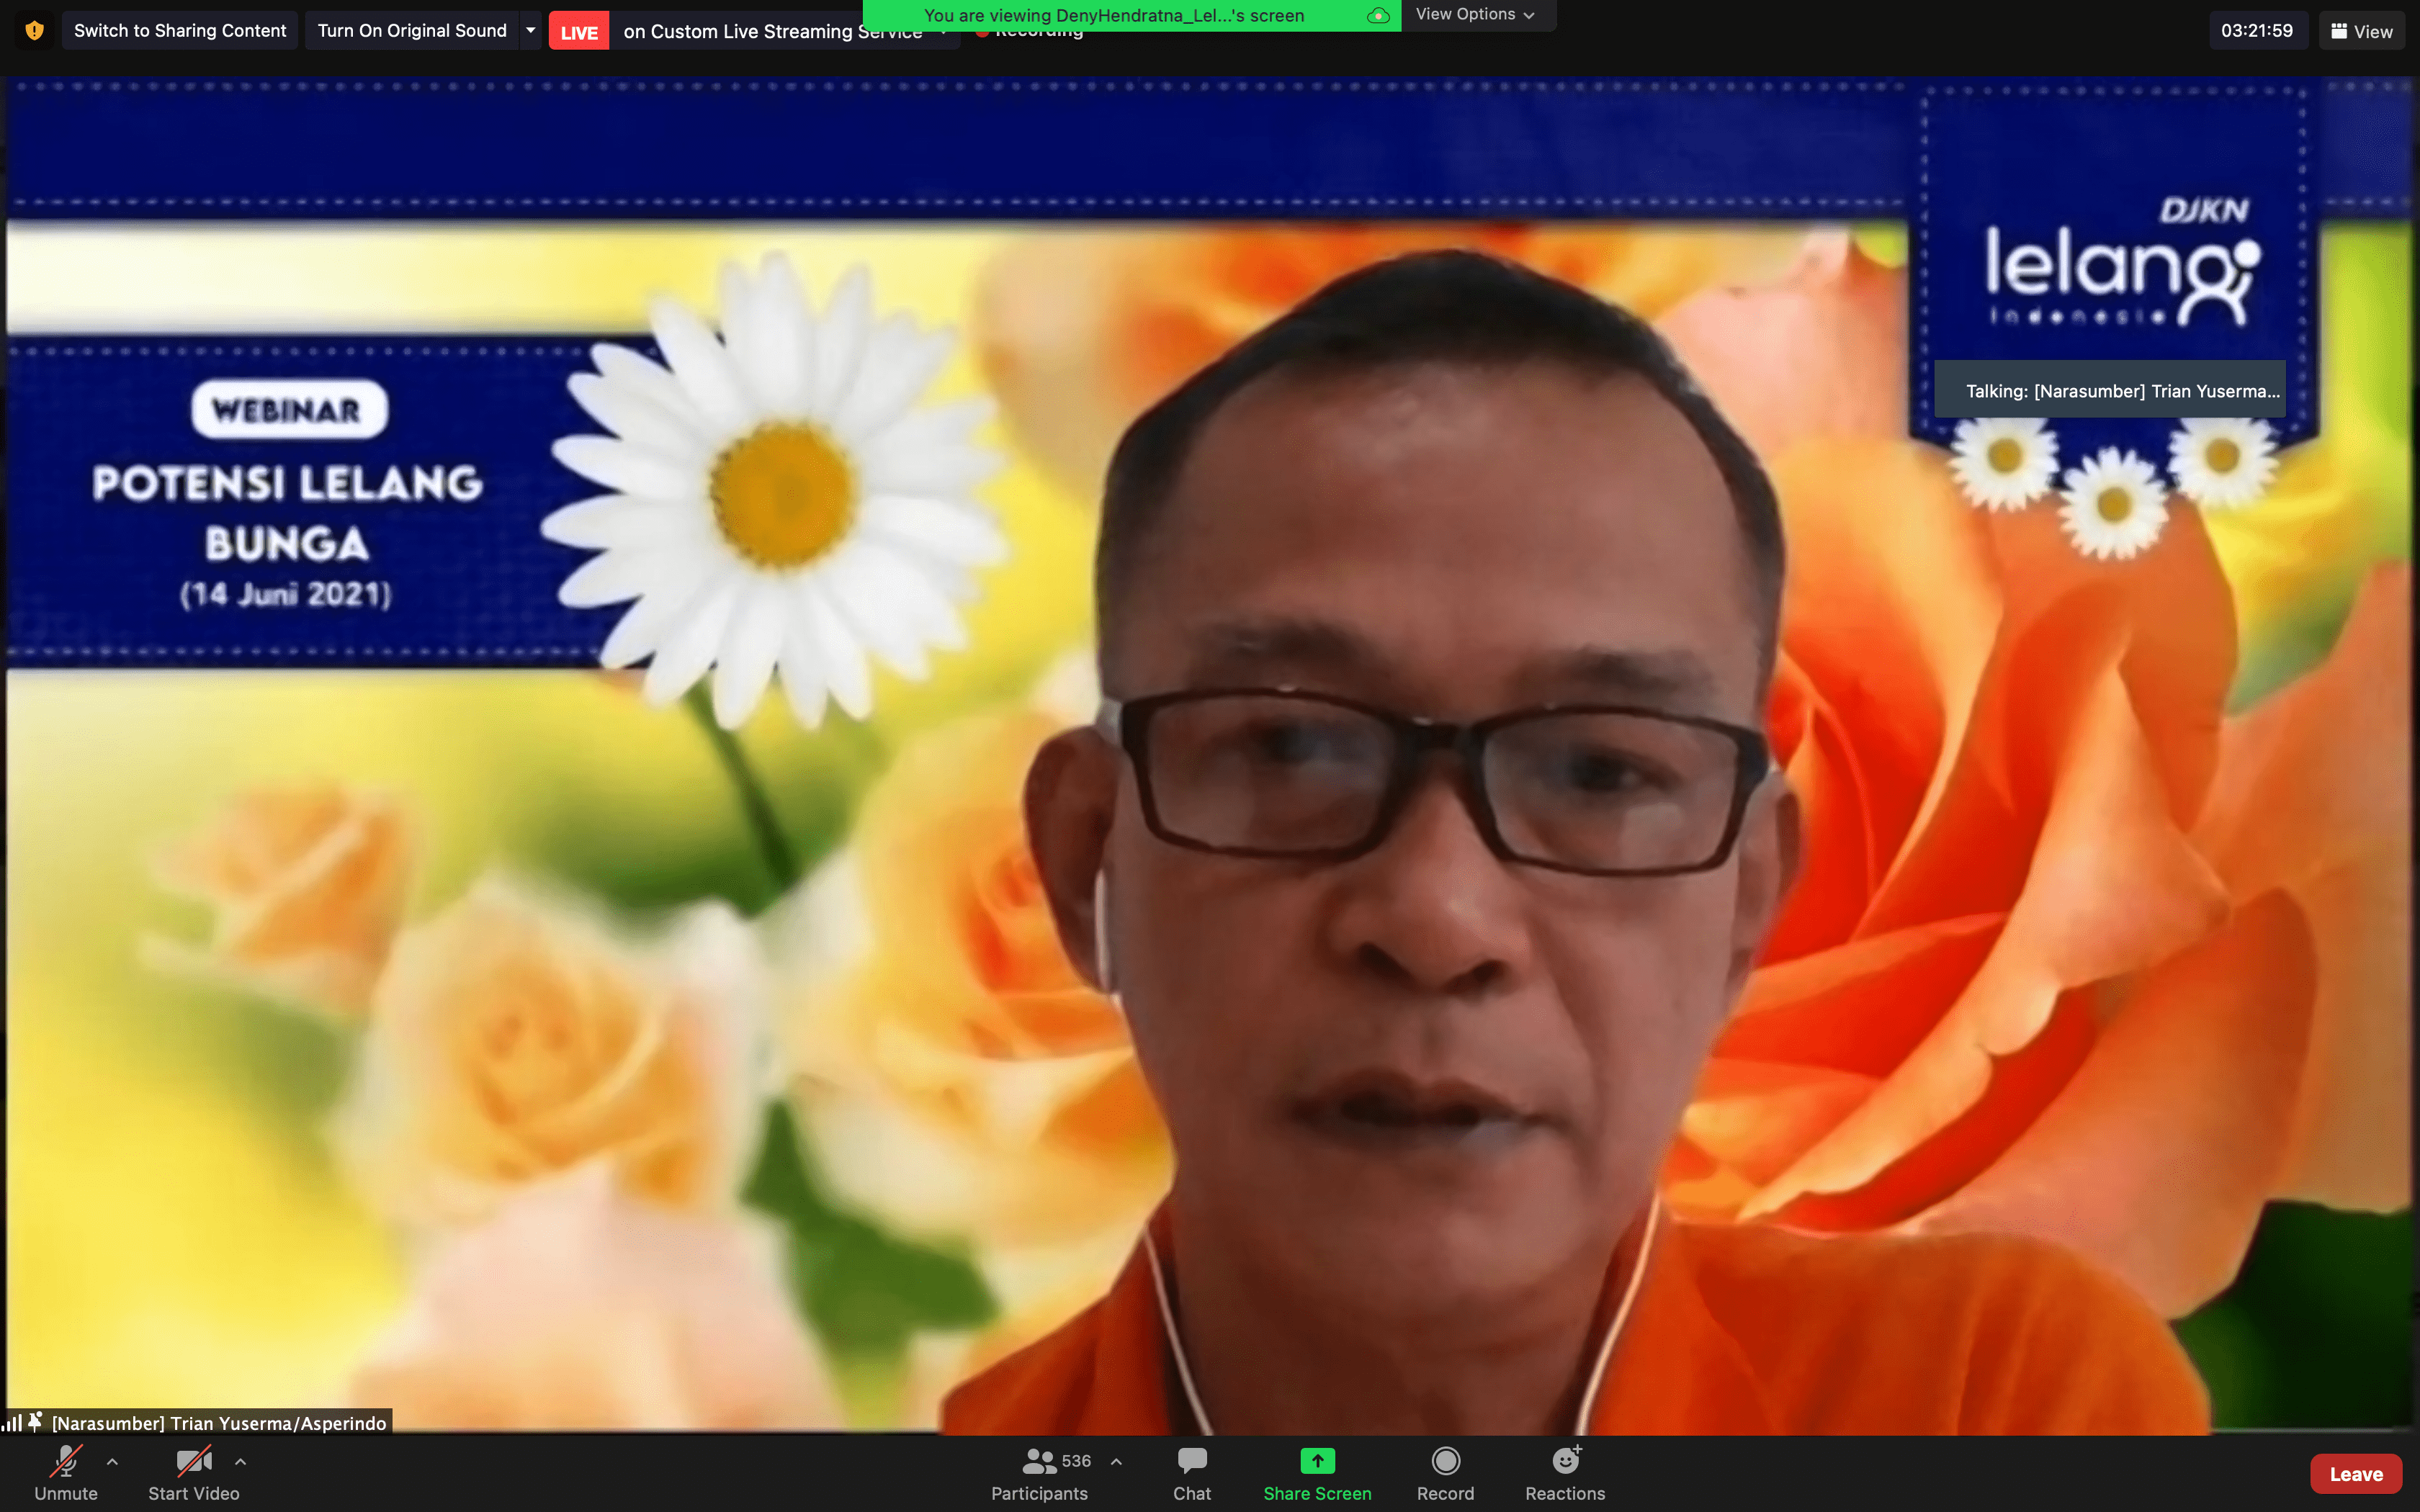Expand video options arrow beside Start Video
The width and height of the screenshot is (2420, 1512).
(240, 1462)
